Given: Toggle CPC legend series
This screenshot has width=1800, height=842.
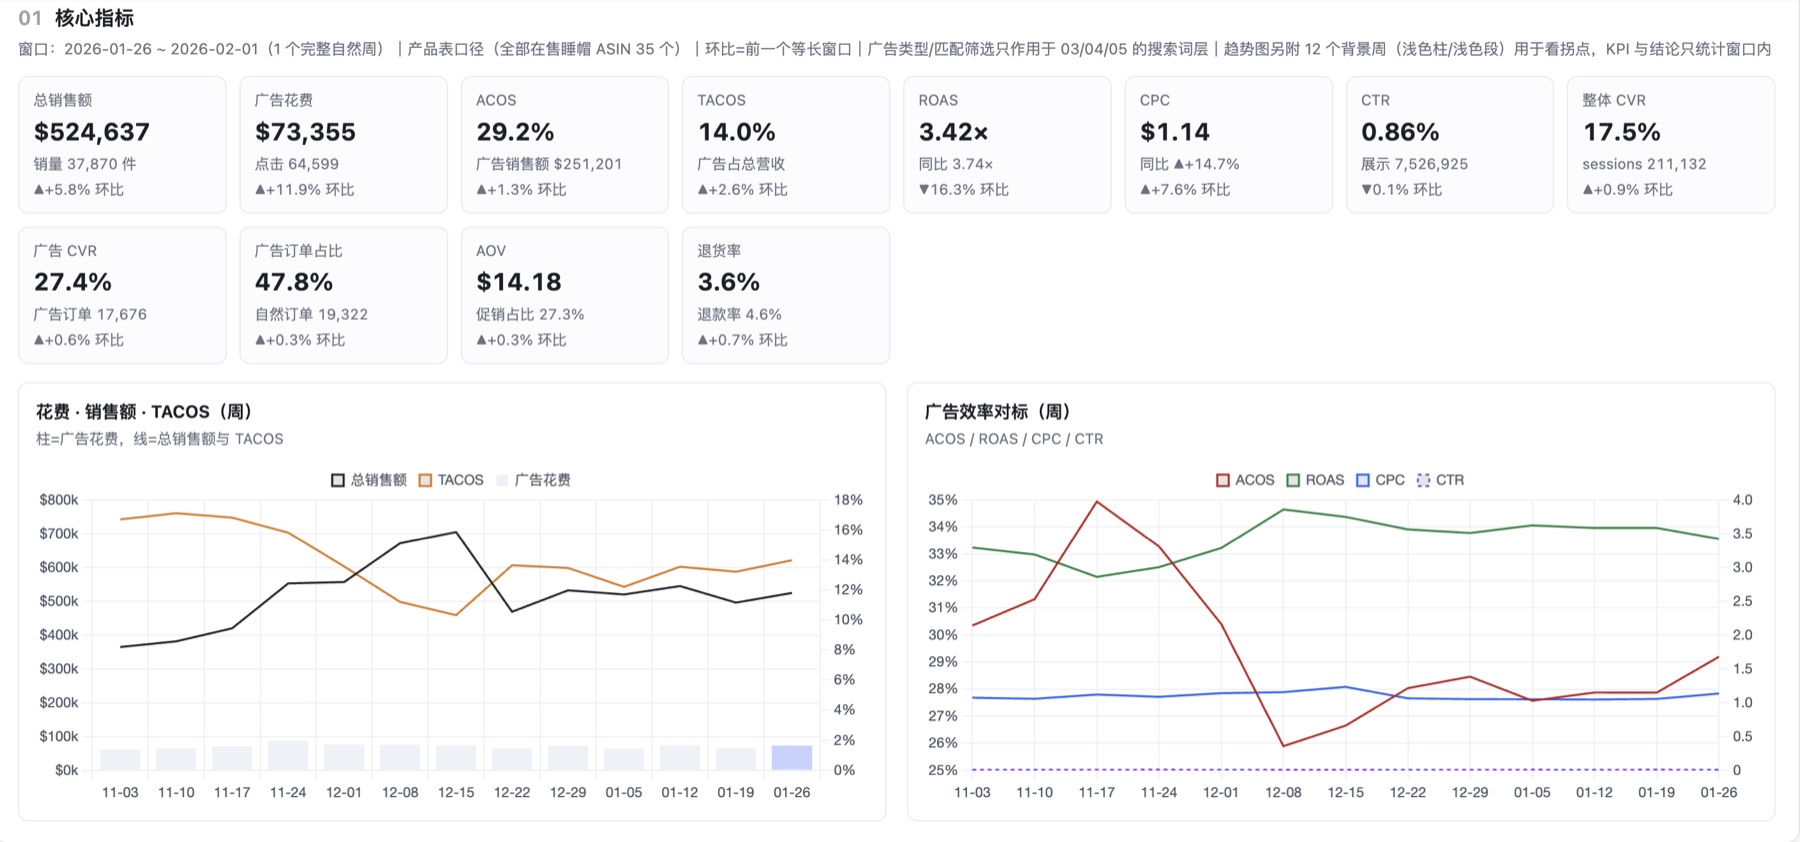Looking at the screenshot, I should click(x=1380, y=480).
